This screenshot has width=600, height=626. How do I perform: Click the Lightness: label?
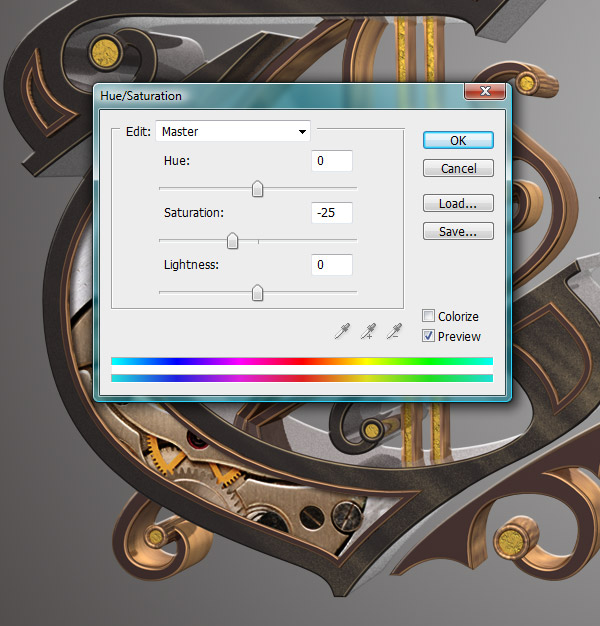coord(192,265)
